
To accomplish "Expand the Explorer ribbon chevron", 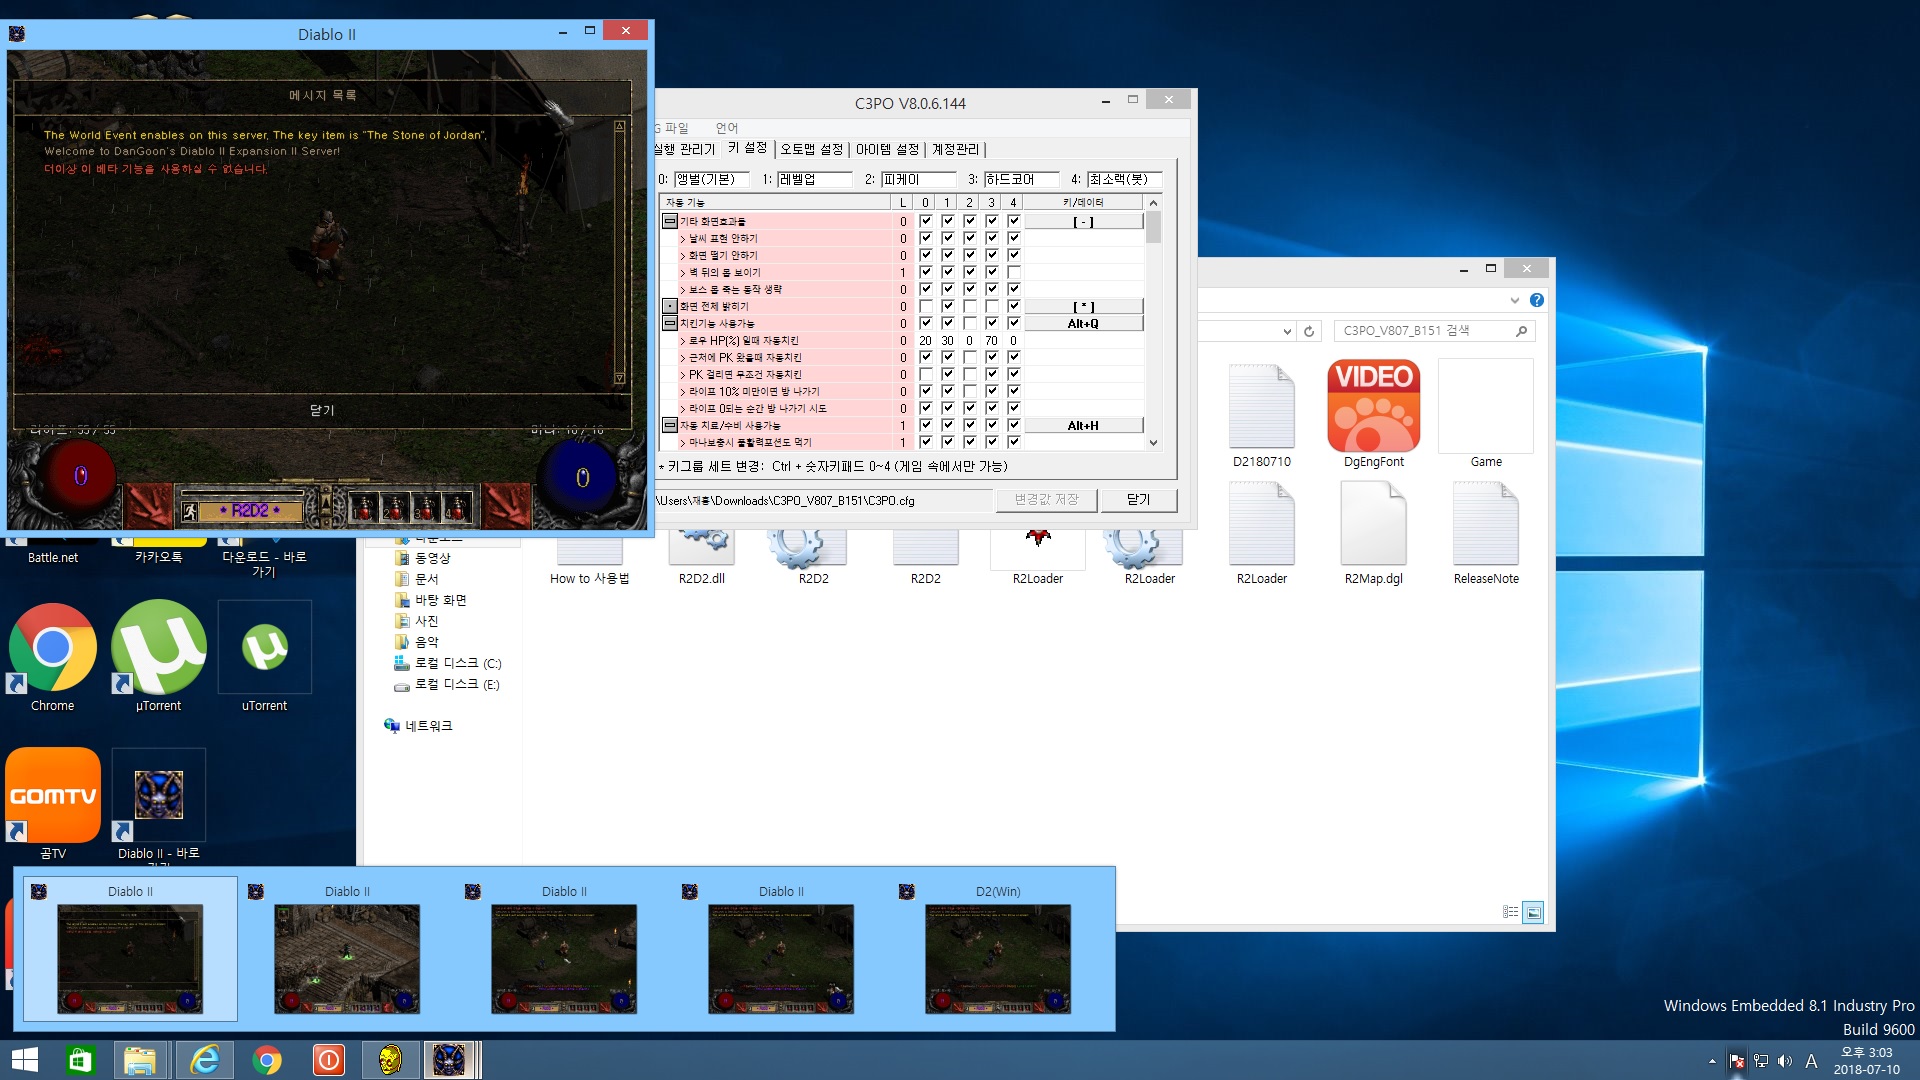I will coord(1514,300).
